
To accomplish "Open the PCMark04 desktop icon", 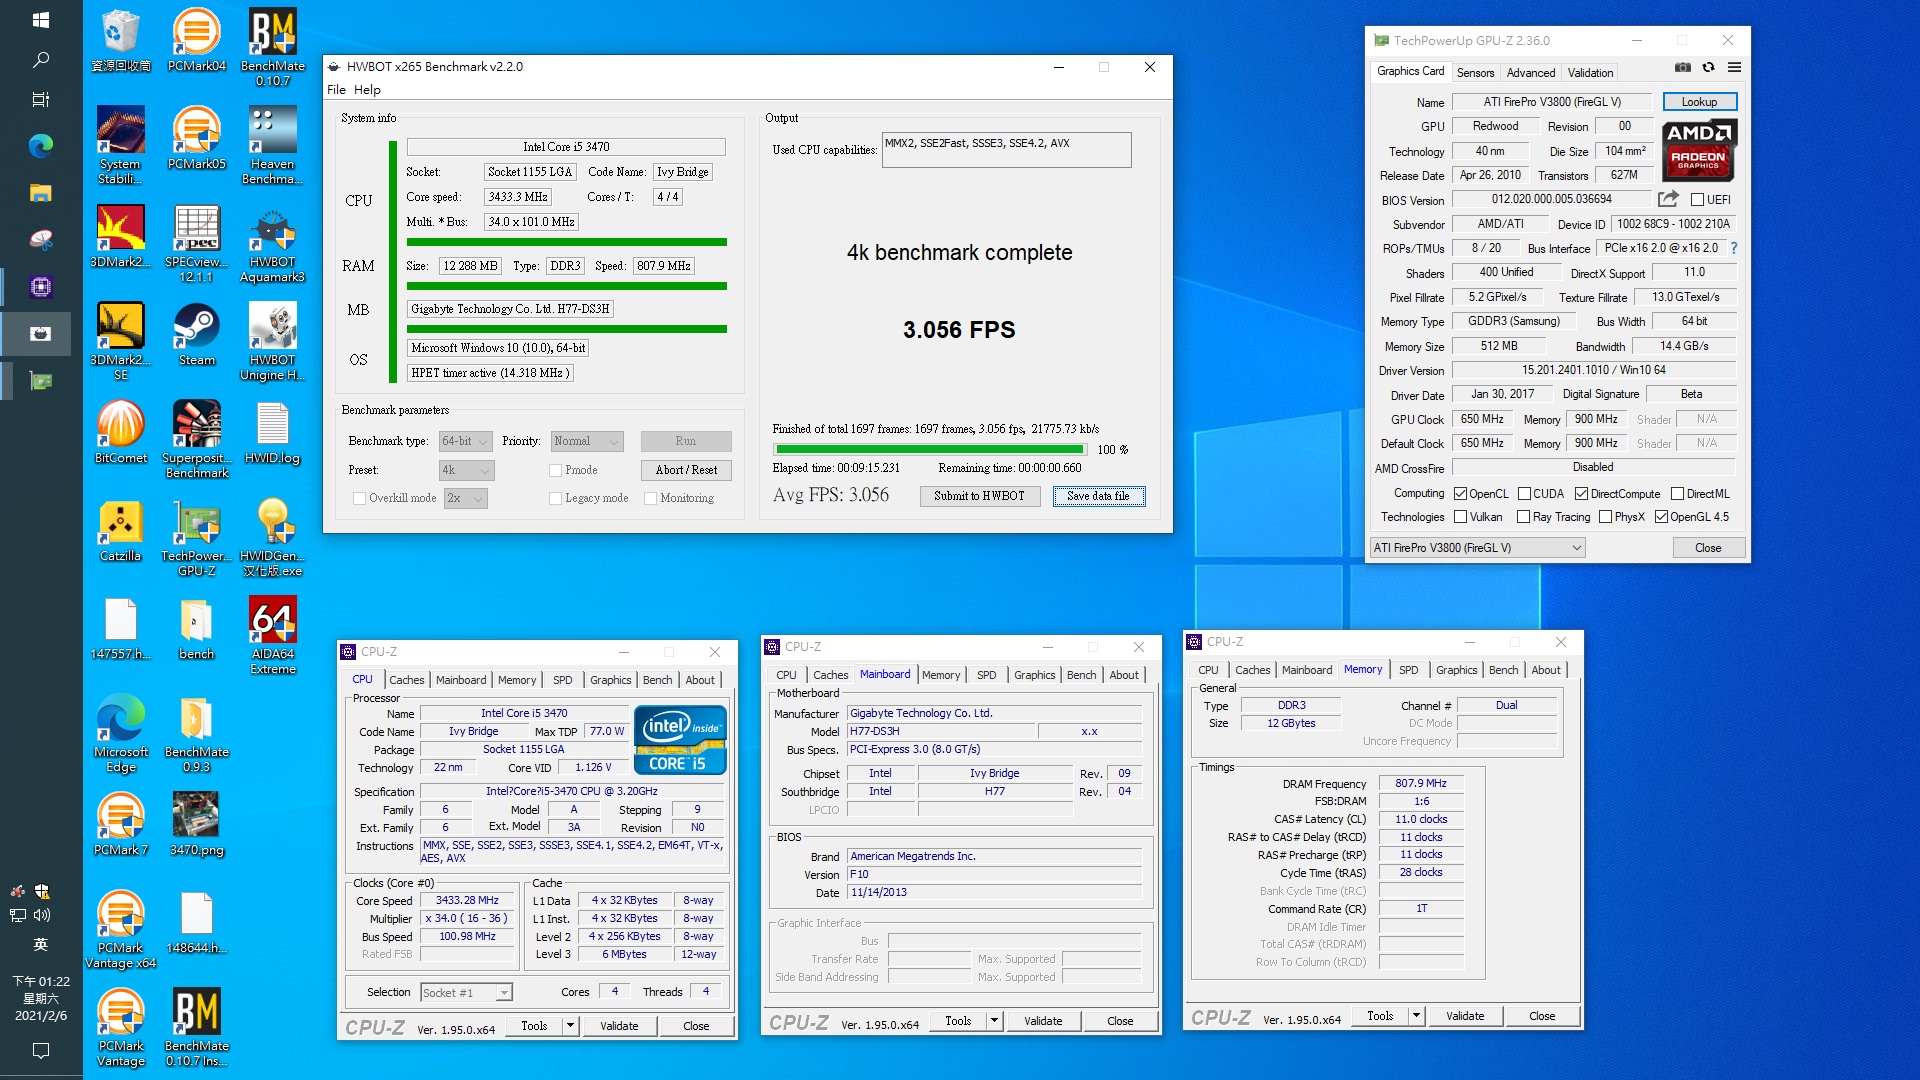I will pos(196,40).
